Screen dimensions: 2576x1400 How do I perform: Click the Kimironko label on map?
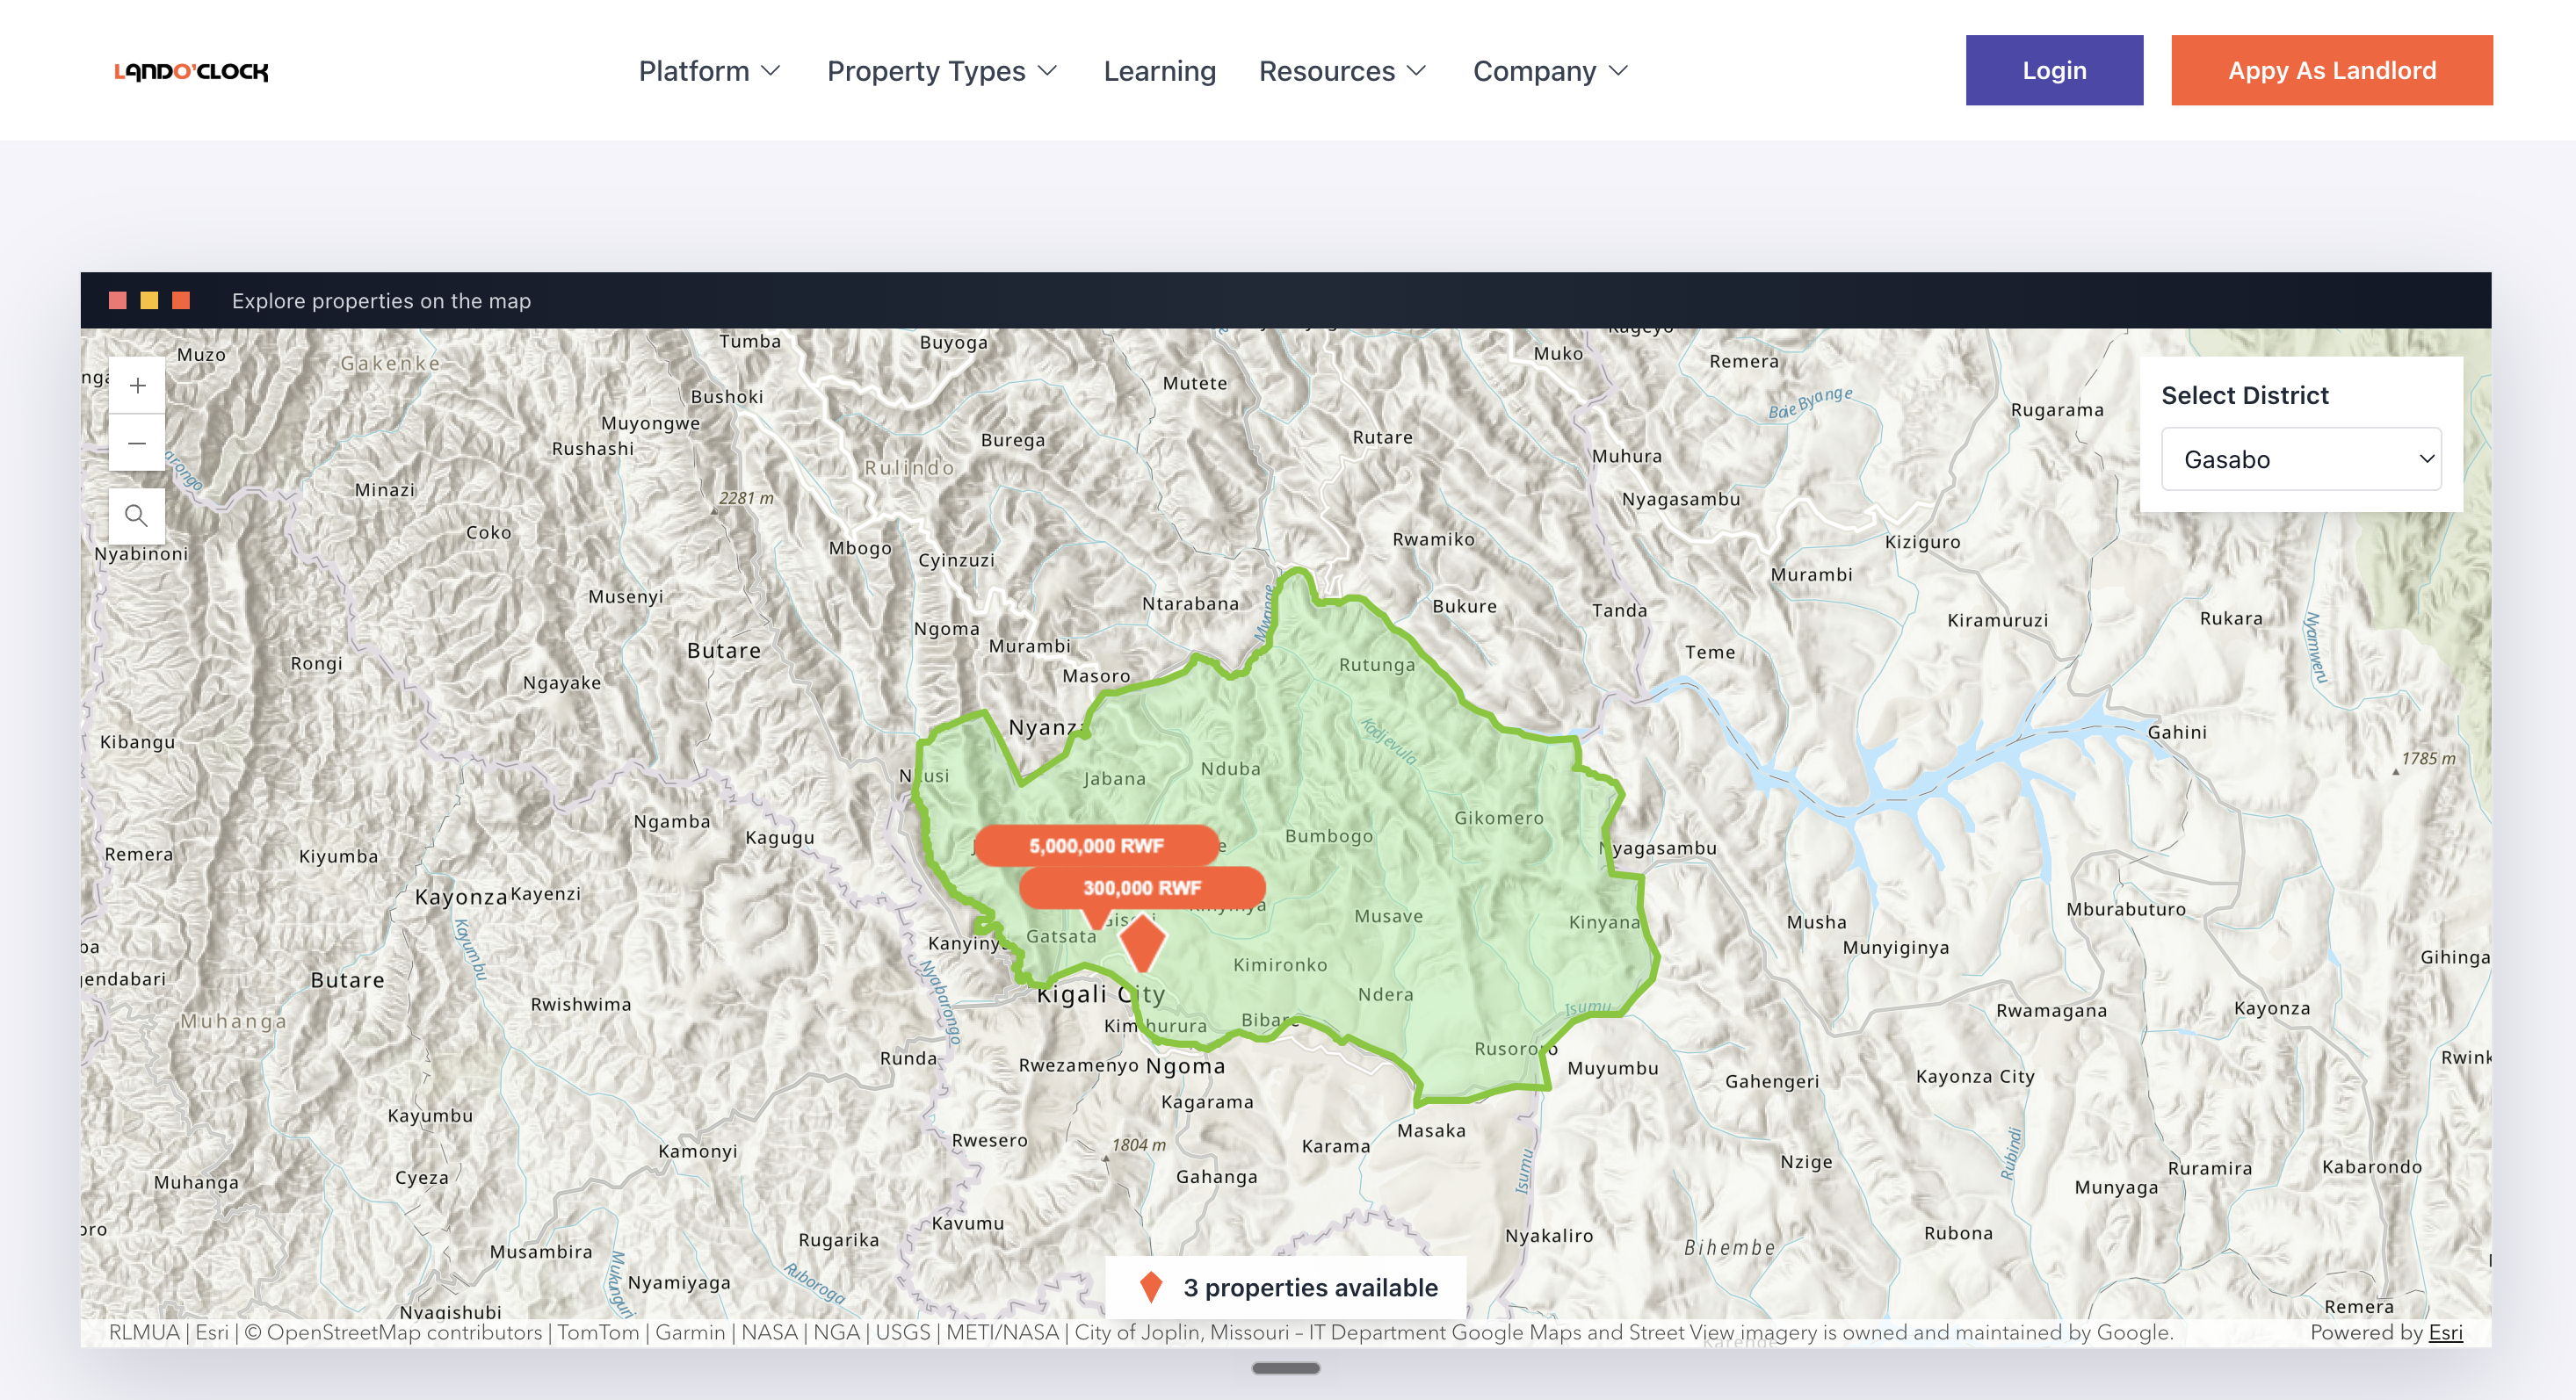(1280, 965)
